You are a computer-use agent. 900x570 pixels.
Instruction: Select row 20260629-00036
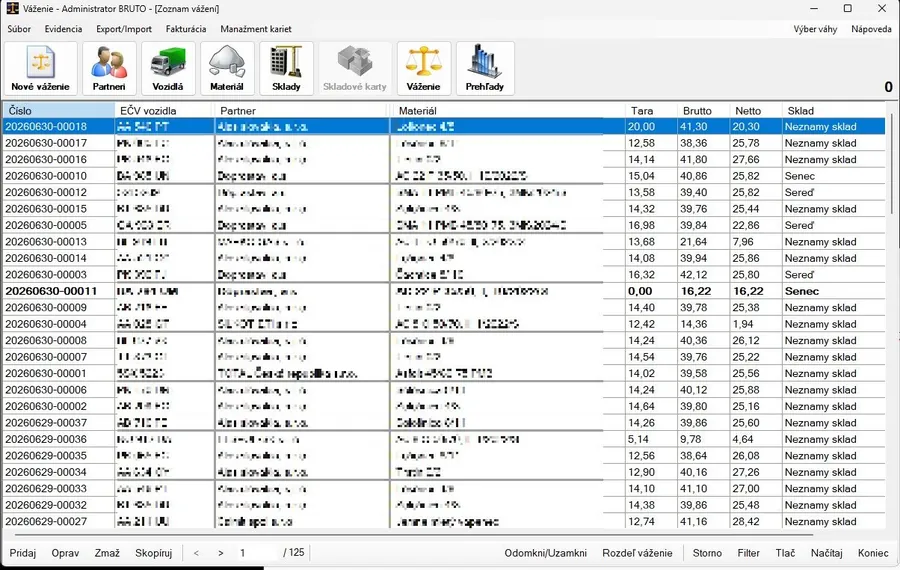[444, 439]
